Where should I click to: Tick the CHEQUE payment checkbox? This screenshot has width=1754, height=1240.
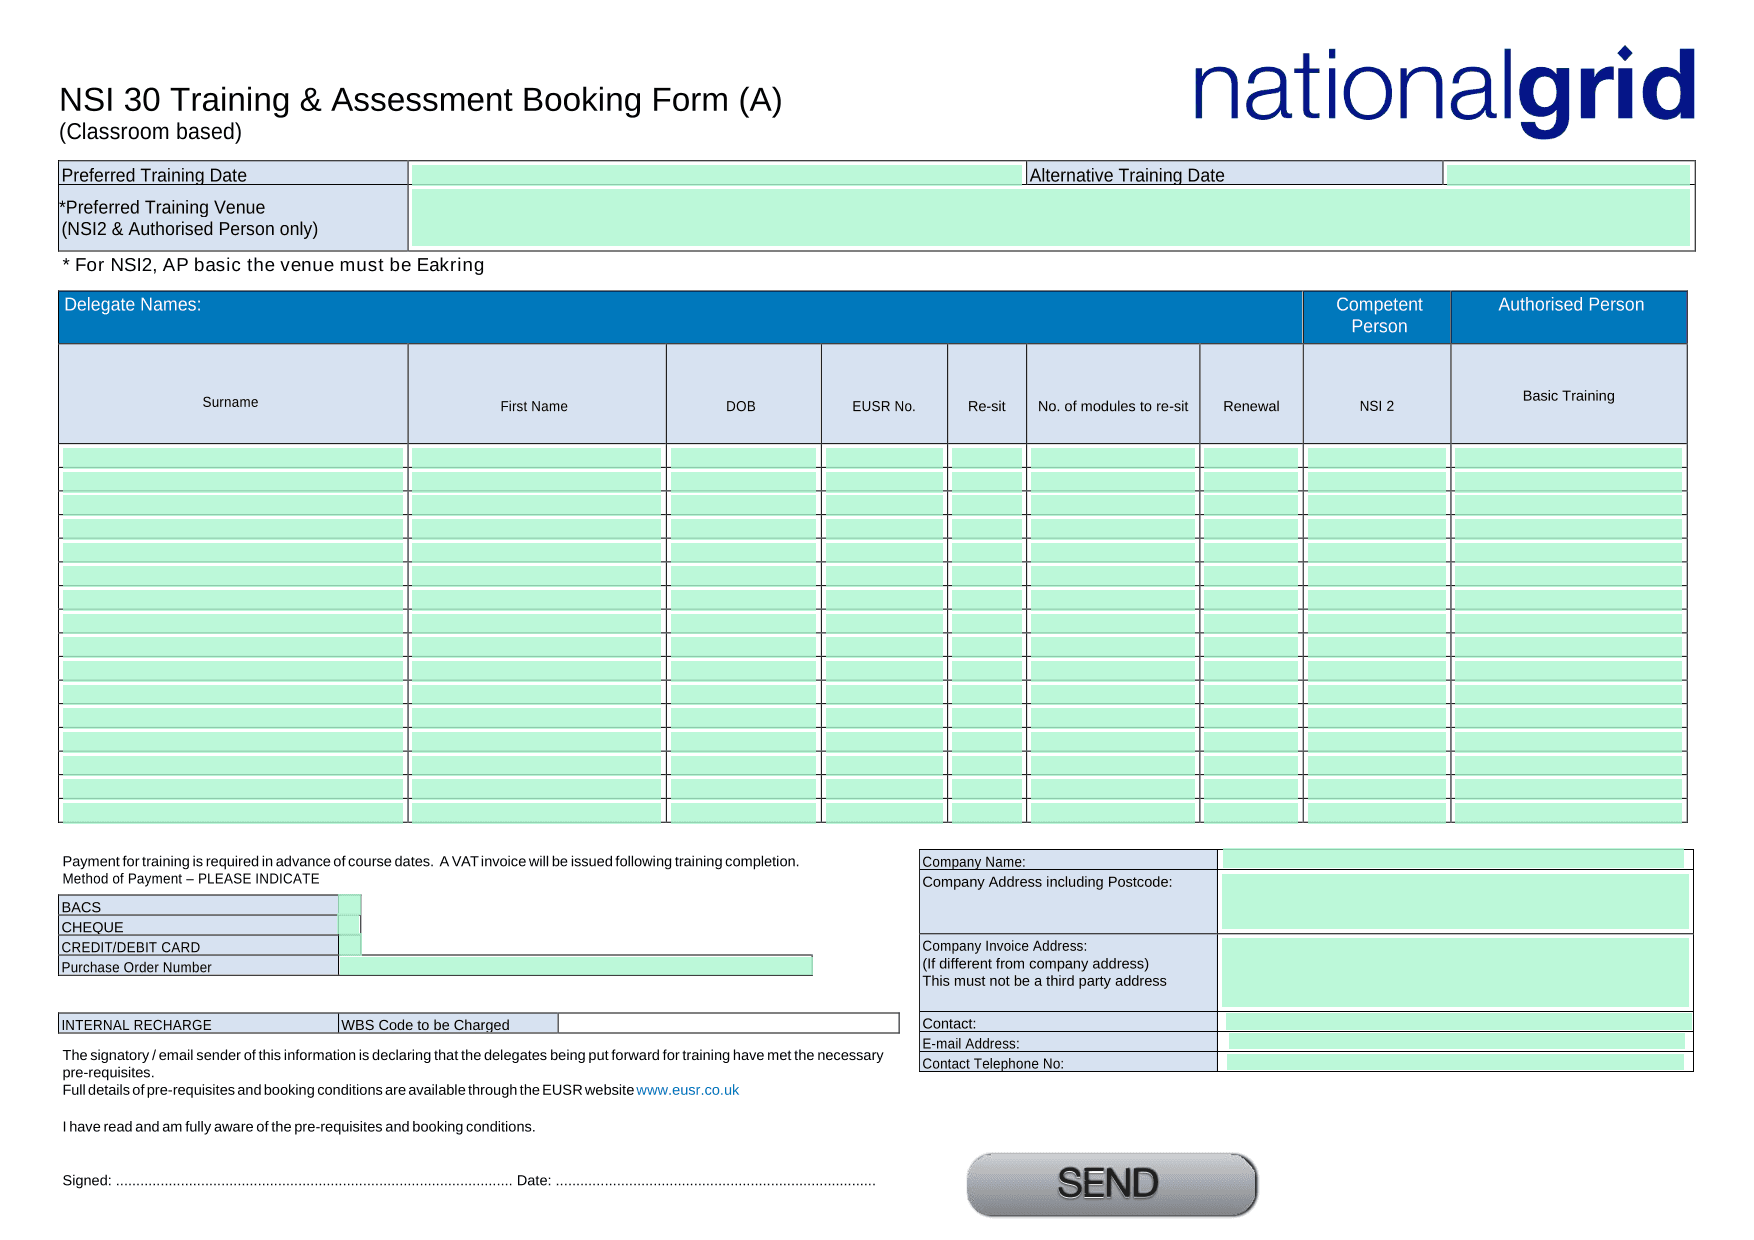click(350, 925)
